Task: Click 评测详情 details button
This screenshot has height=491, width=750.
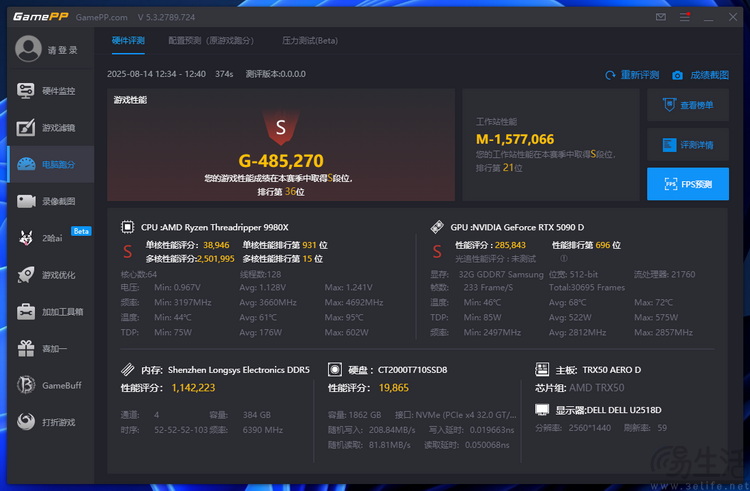Action: [x=688, y=144]
